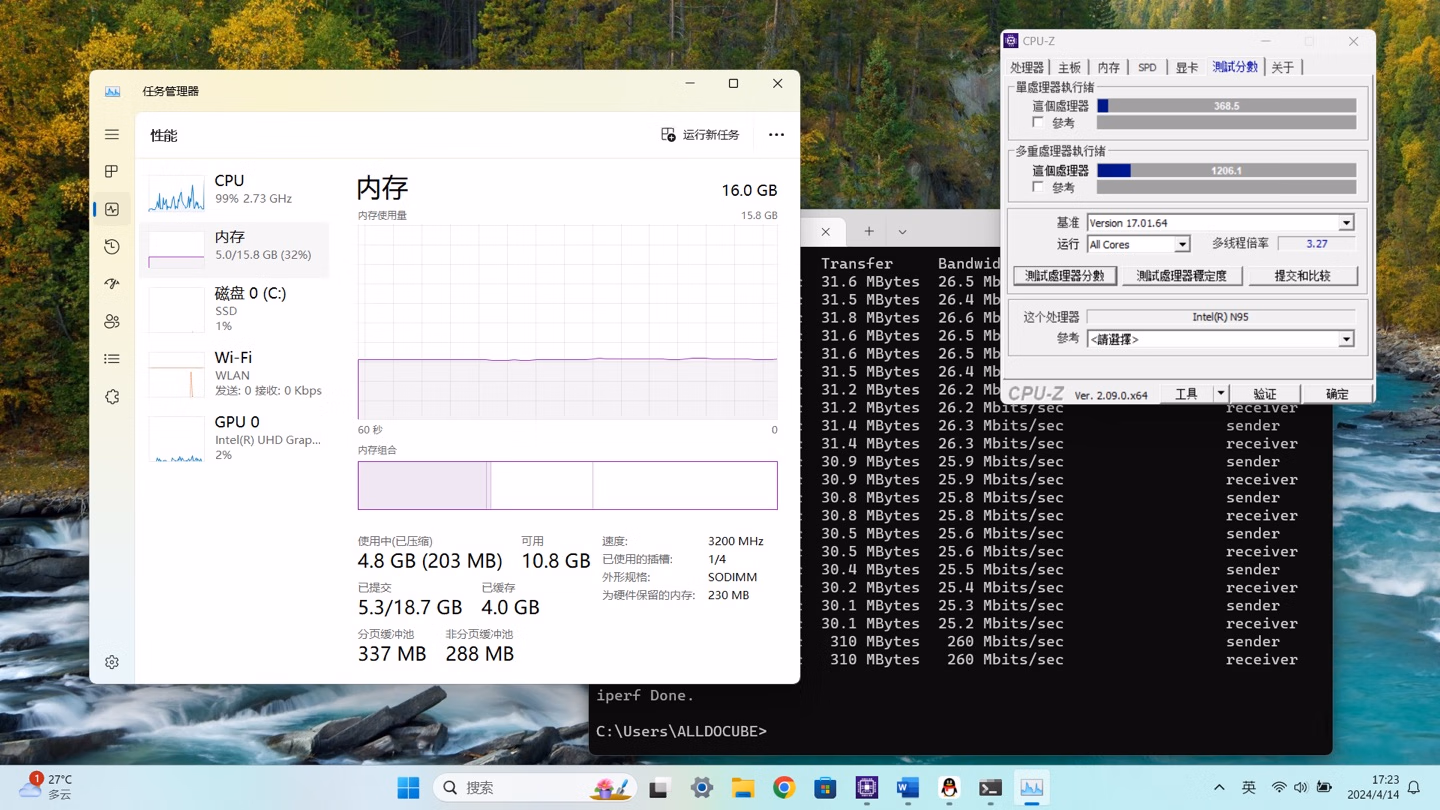
Task: Click 測試處理器穩定度 stress CPU button
Action: click(1182, 276)
